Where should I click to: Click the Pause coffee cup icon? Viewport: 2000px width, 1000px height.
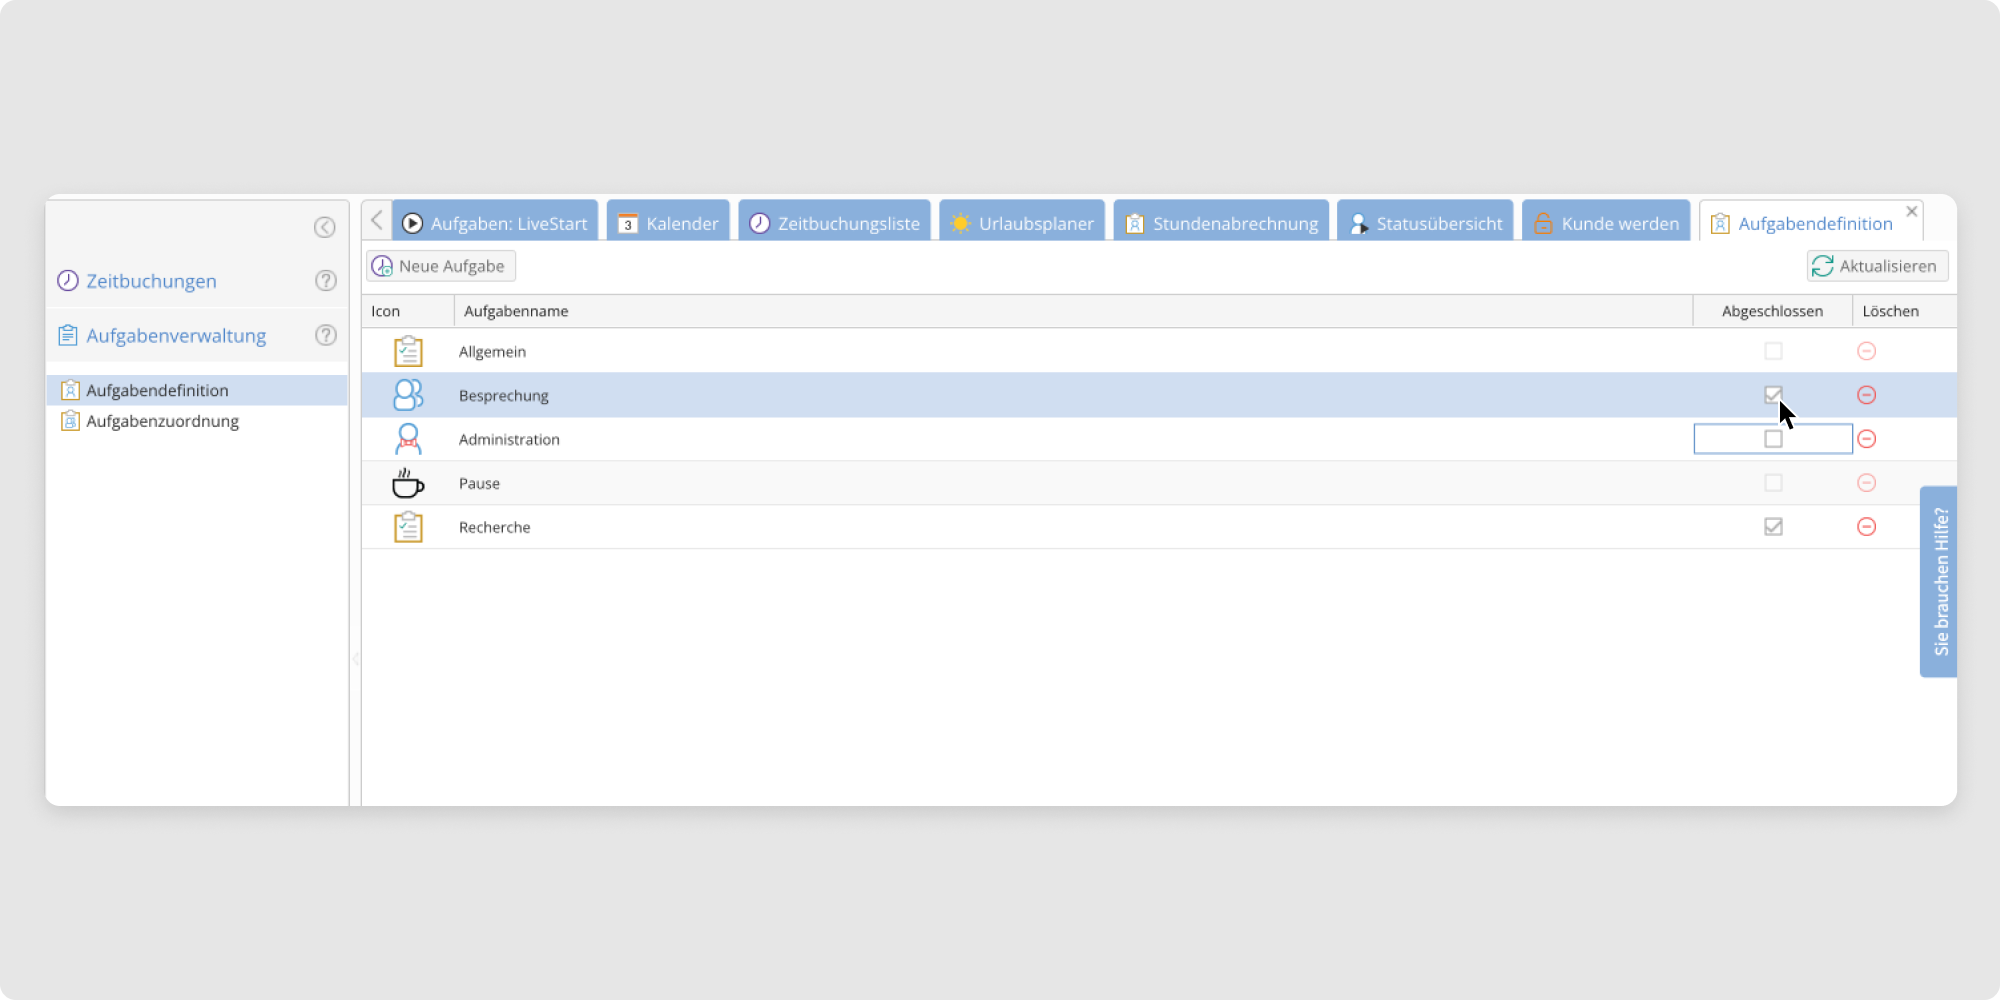point(408,483)
